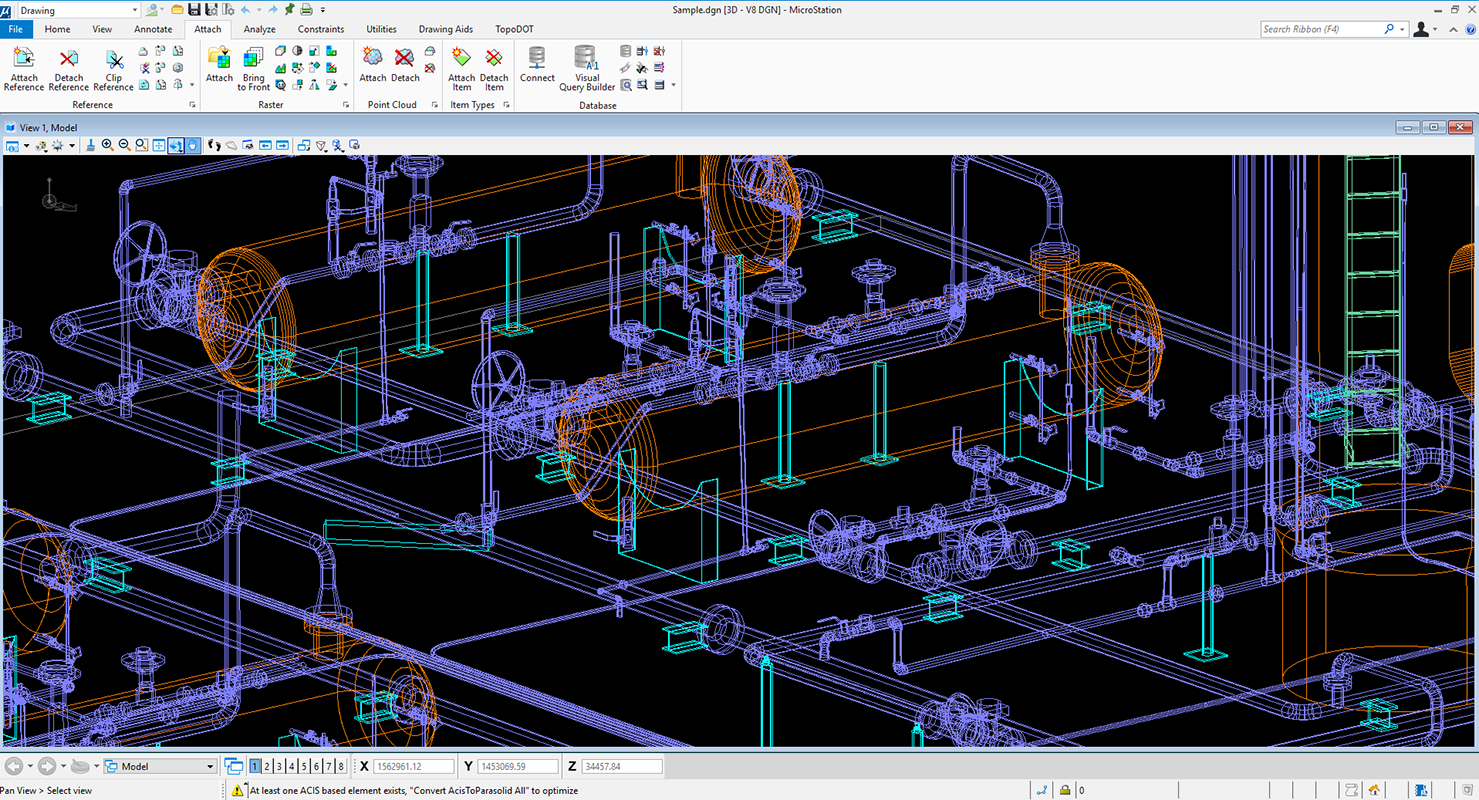Switch to the Analyze ribbon tab
1479x800 pixels.
tap(259, 29)
